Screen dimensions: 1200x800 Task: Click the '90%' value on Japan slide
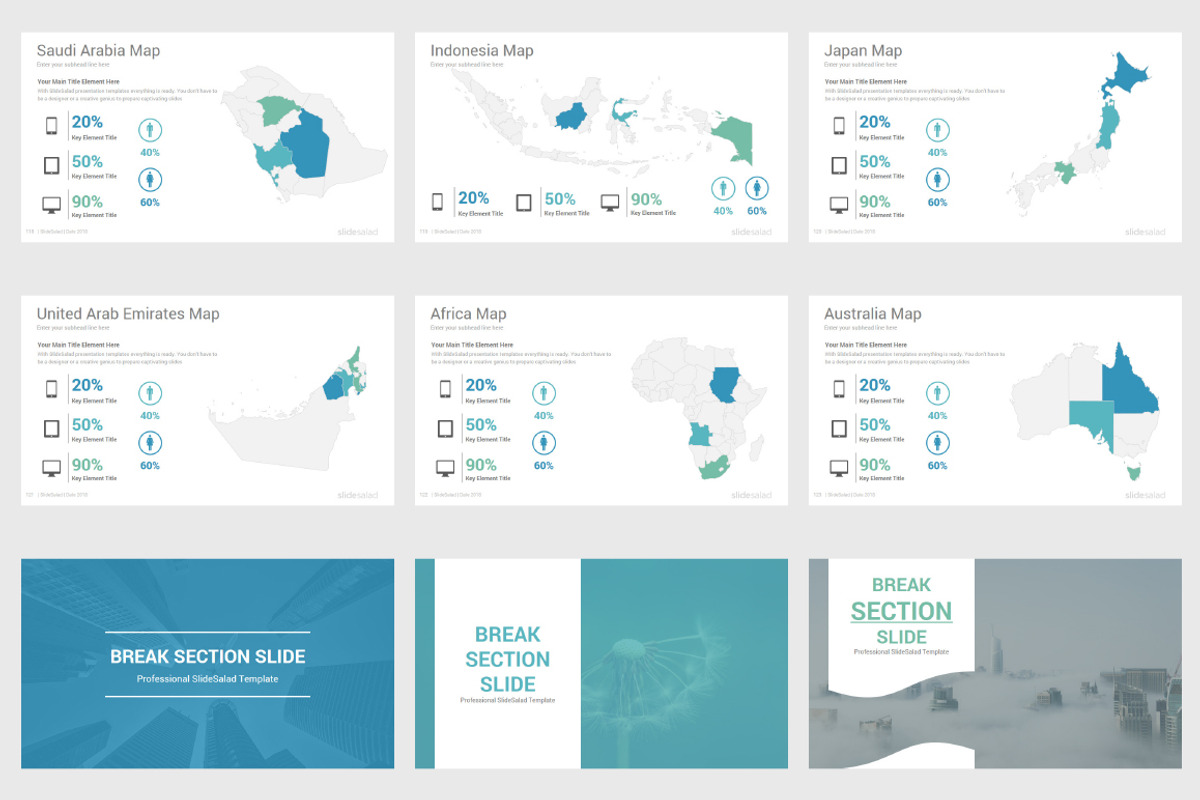pos(875,201)
